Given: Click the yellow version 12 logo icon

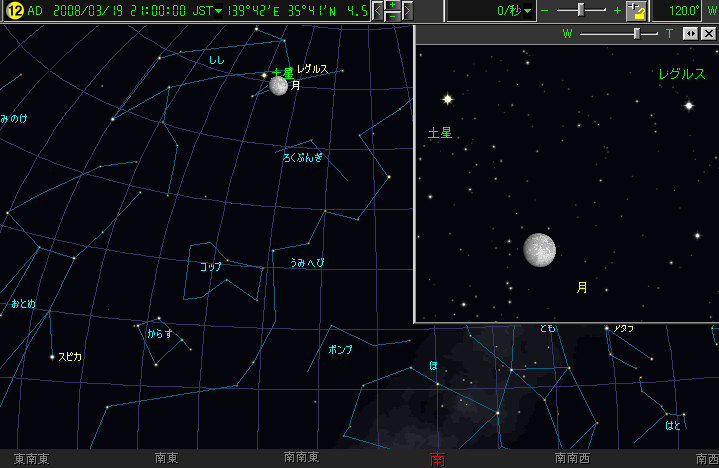Looking at the screenshot, I should [14, 11].
